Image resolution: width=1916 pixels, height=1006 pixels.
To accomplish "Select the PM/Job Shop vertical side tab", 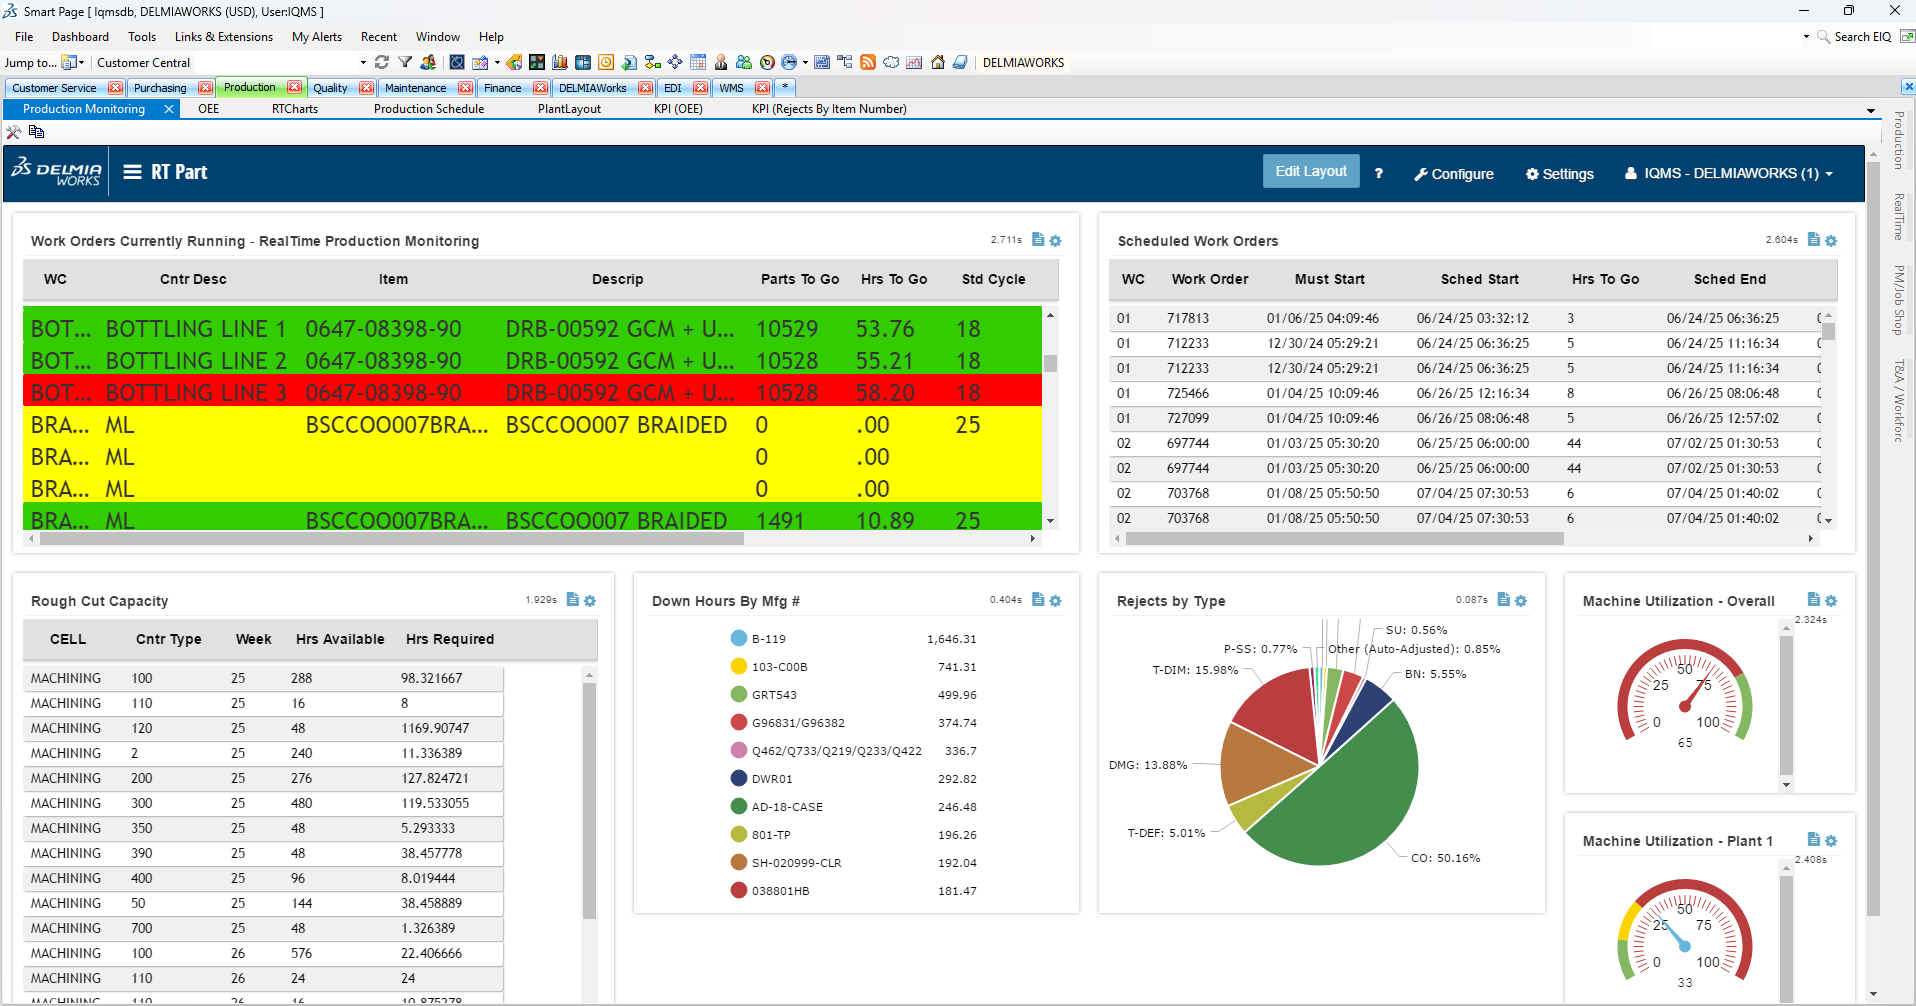I will 1898,300.
